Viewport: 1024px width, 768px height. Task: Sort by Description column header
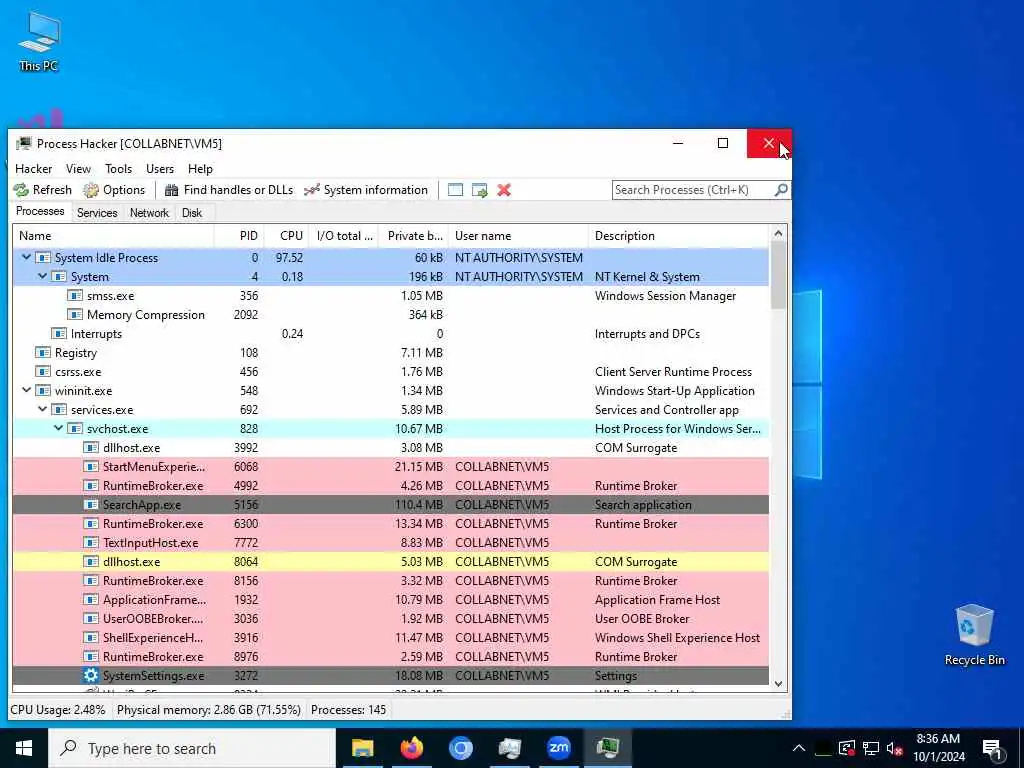pos(679,236)
